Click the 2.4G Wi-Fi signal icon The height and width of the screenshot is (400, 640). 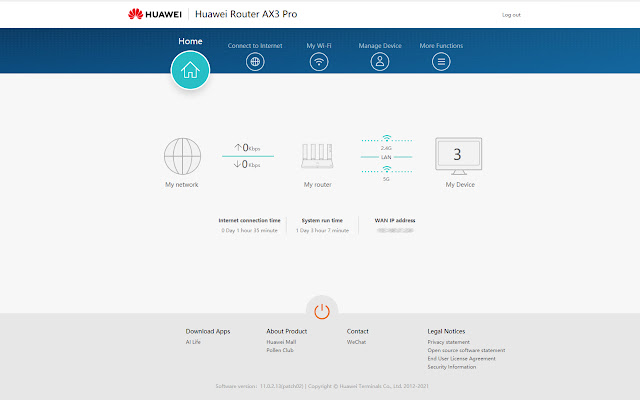coord(387,138)
